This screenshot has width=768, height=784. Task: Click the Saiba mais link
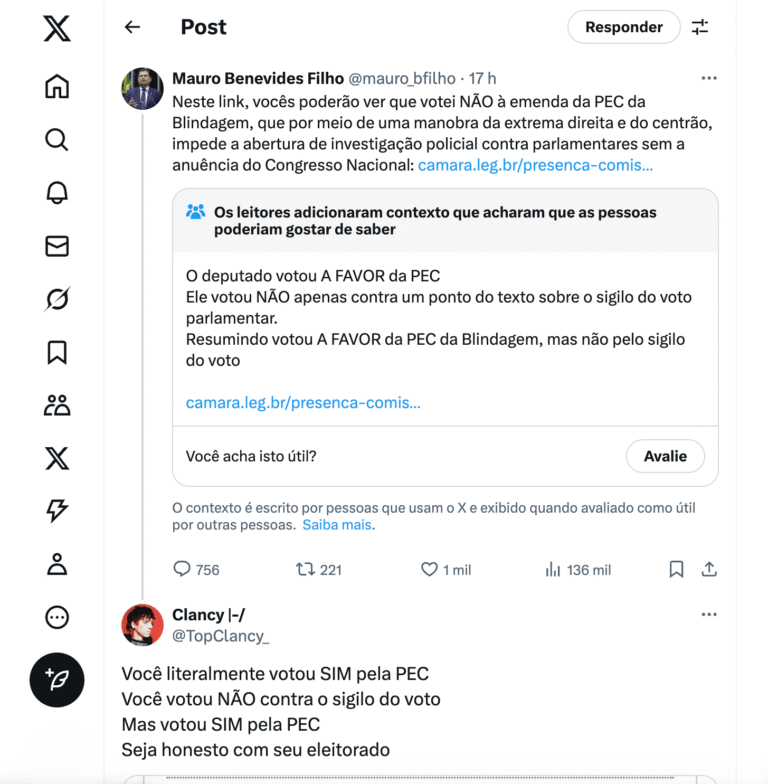click(337, 525)
